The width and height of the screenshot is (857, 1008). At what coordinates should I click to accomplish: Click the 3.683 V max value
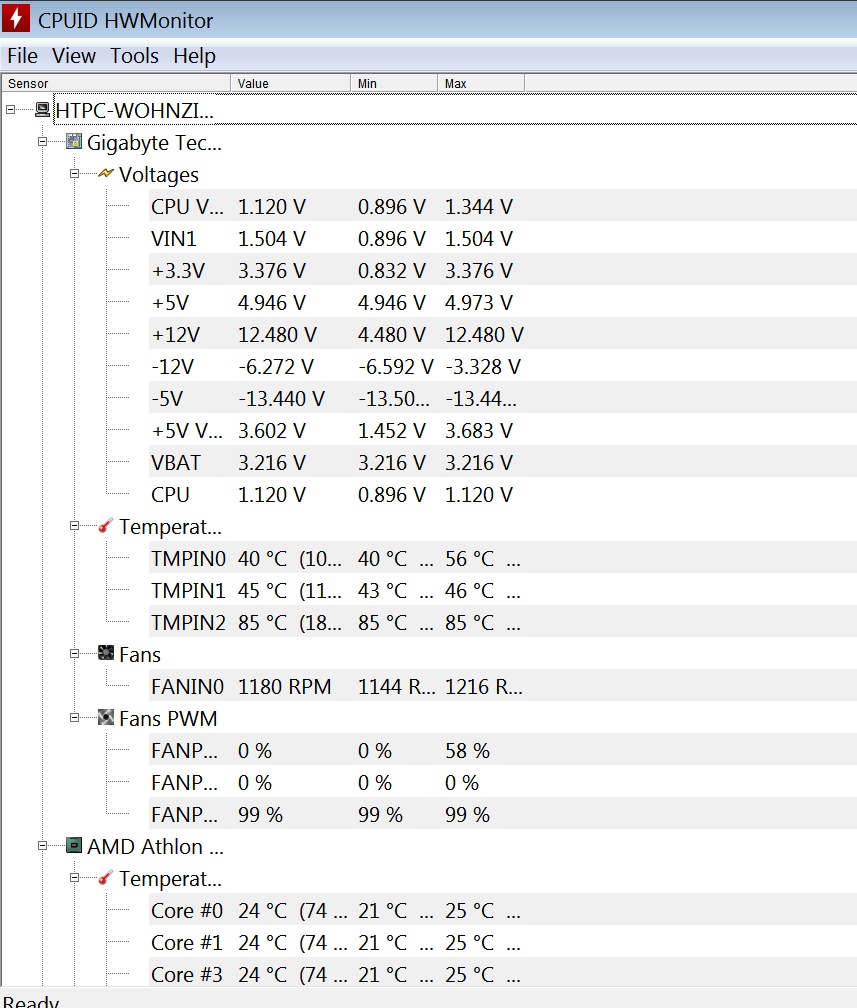(x=479, y=431)
